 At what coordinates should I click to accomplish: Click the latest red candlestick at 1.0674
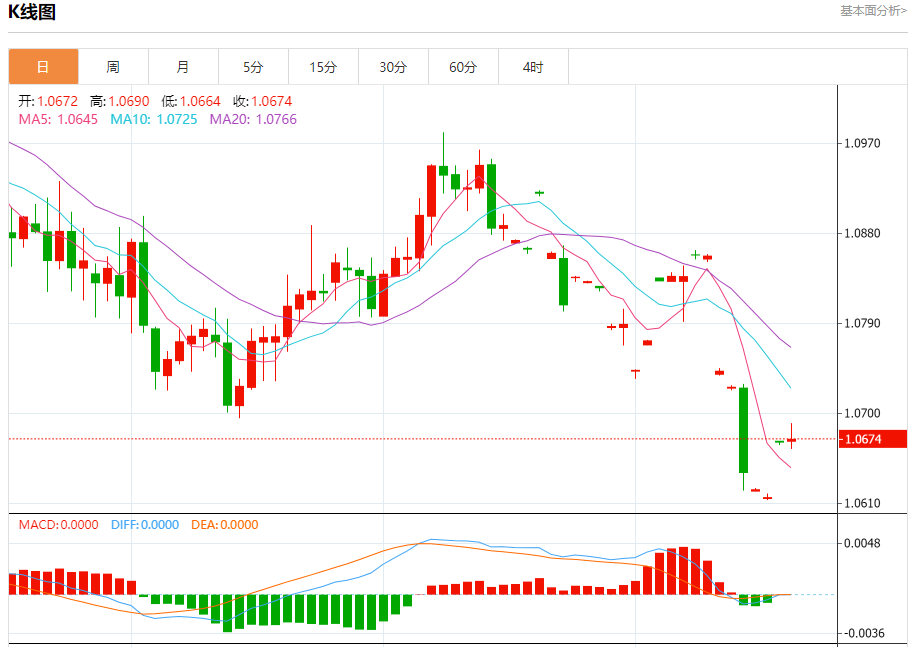[x=791, y=439]
